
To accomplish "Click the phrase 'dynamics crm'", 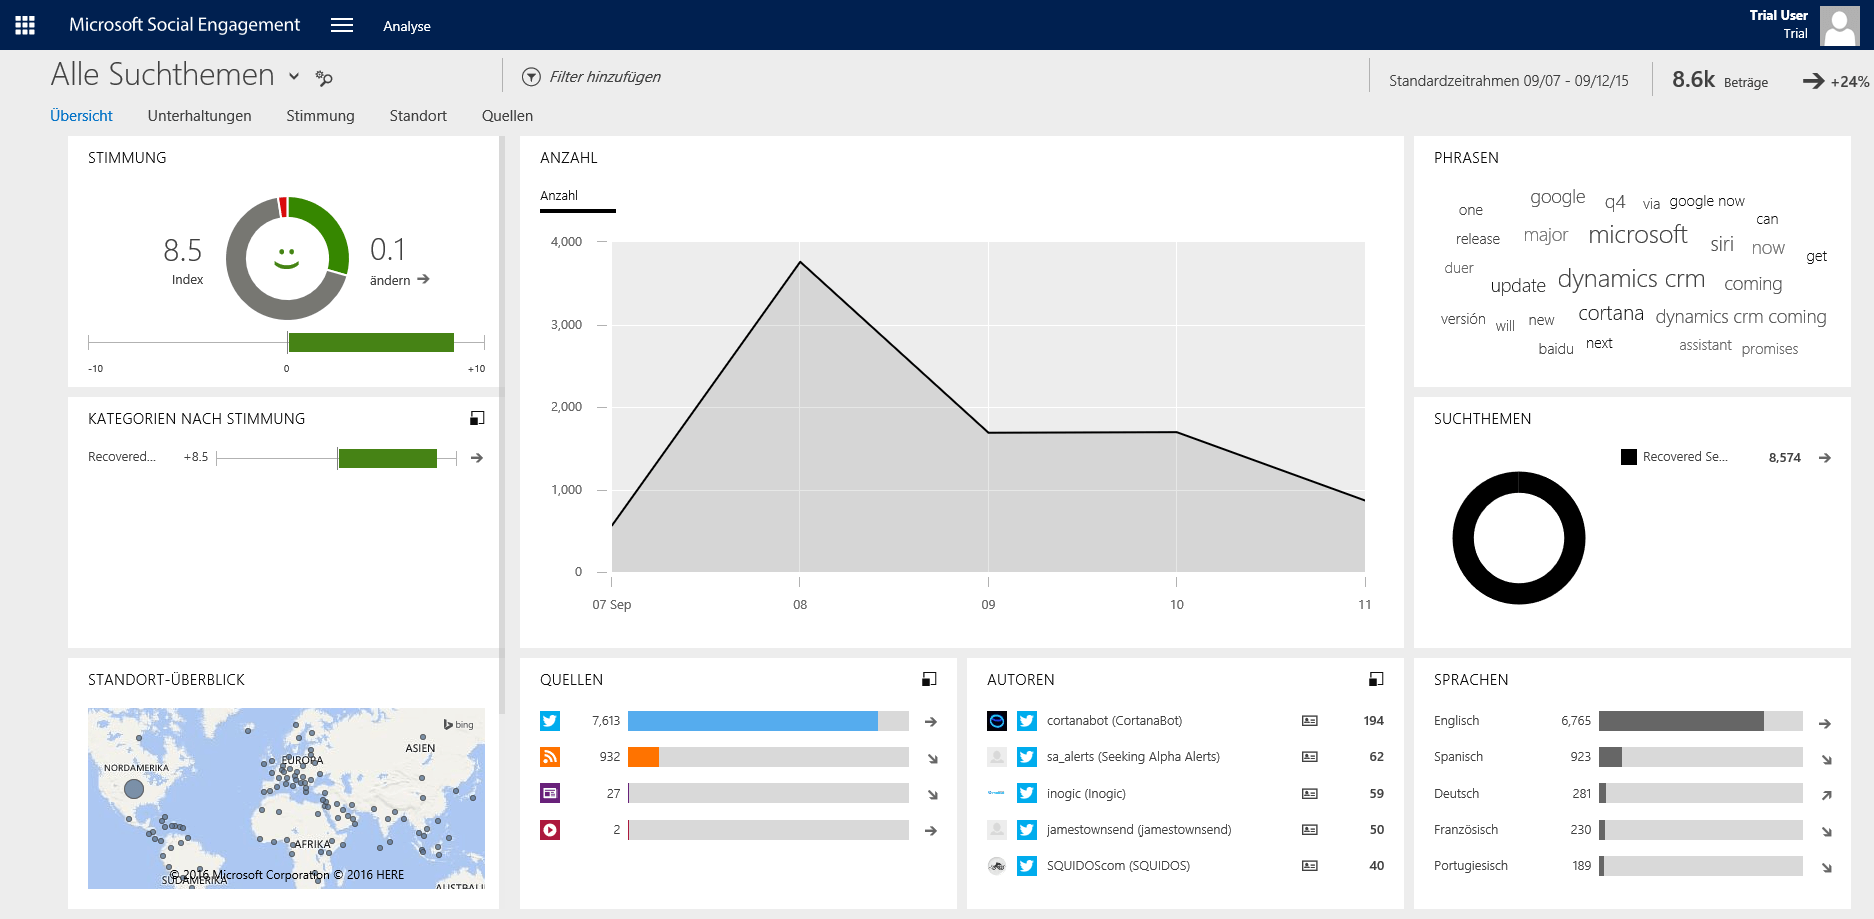I will pyautogui.click(x=1631, y=279).
